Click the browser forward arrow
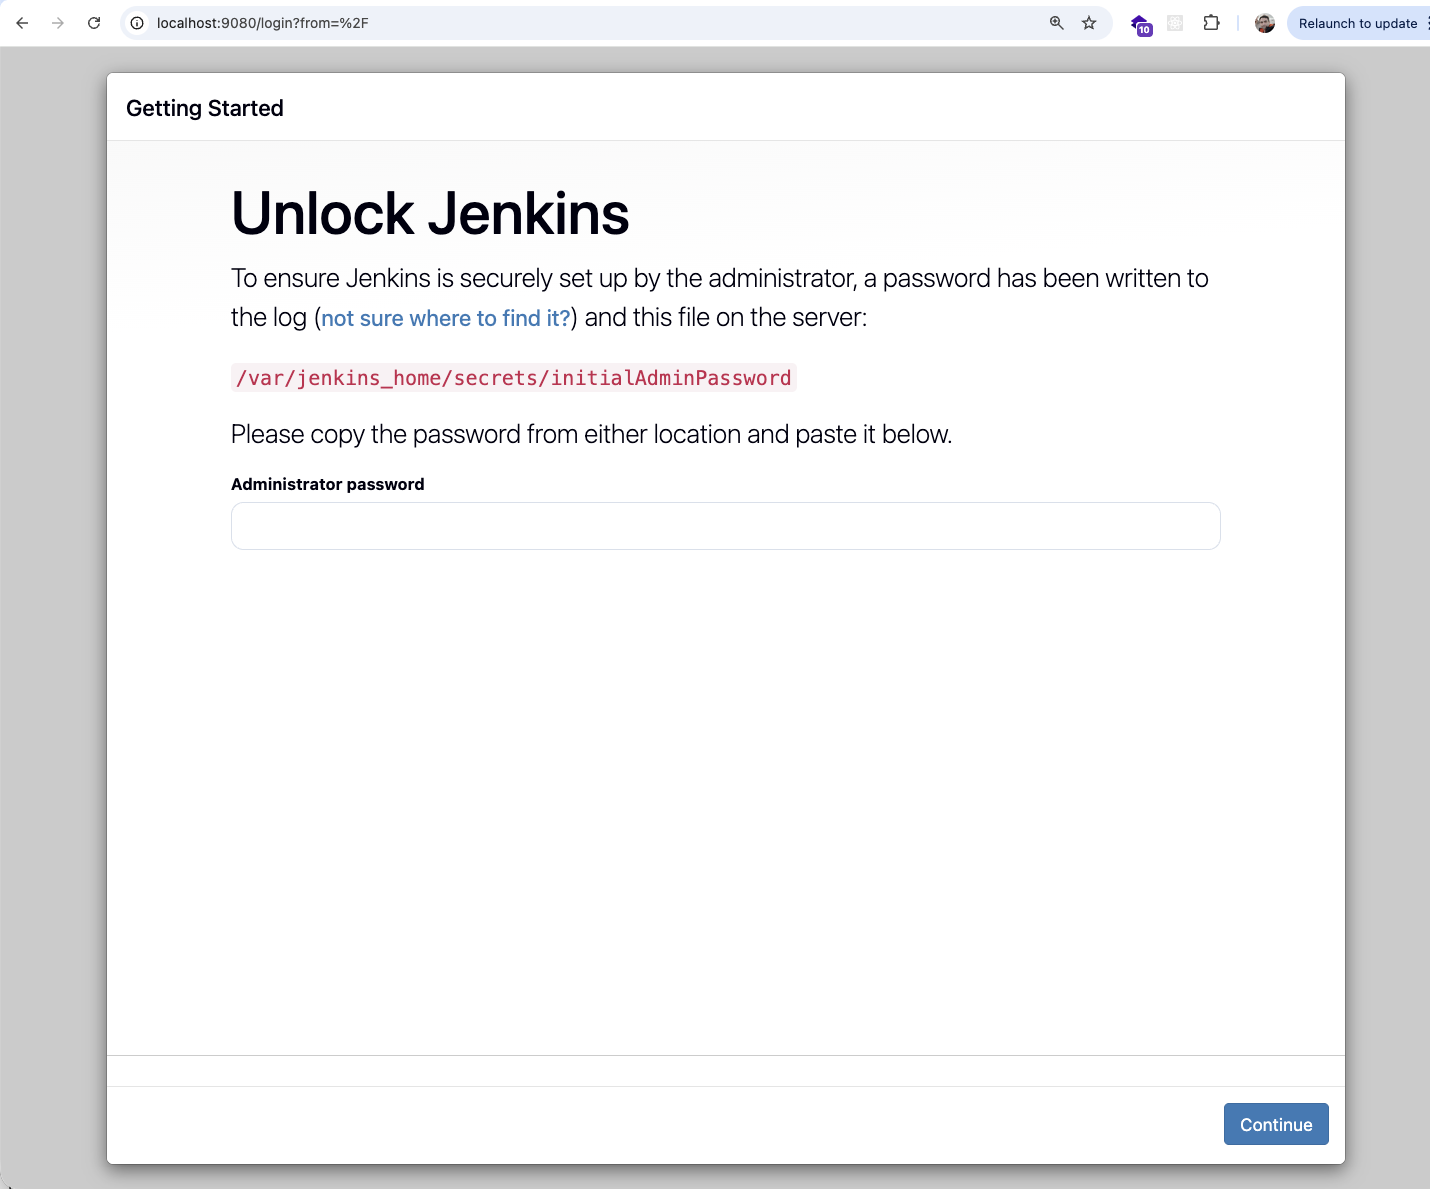Image resolution: width=1430 pixels, height=1189 pixels. 58,23
